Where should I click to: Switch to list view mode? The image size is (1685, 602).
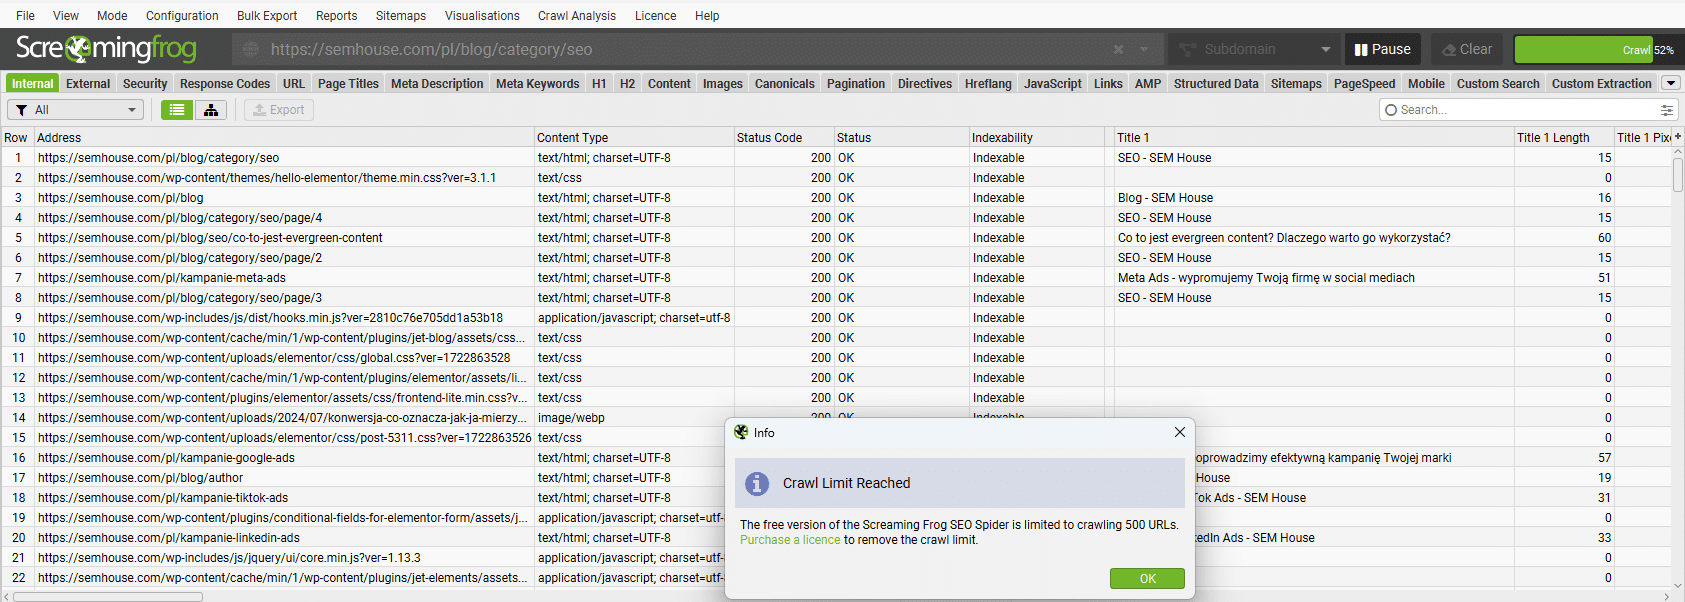(x=177, y=110)
